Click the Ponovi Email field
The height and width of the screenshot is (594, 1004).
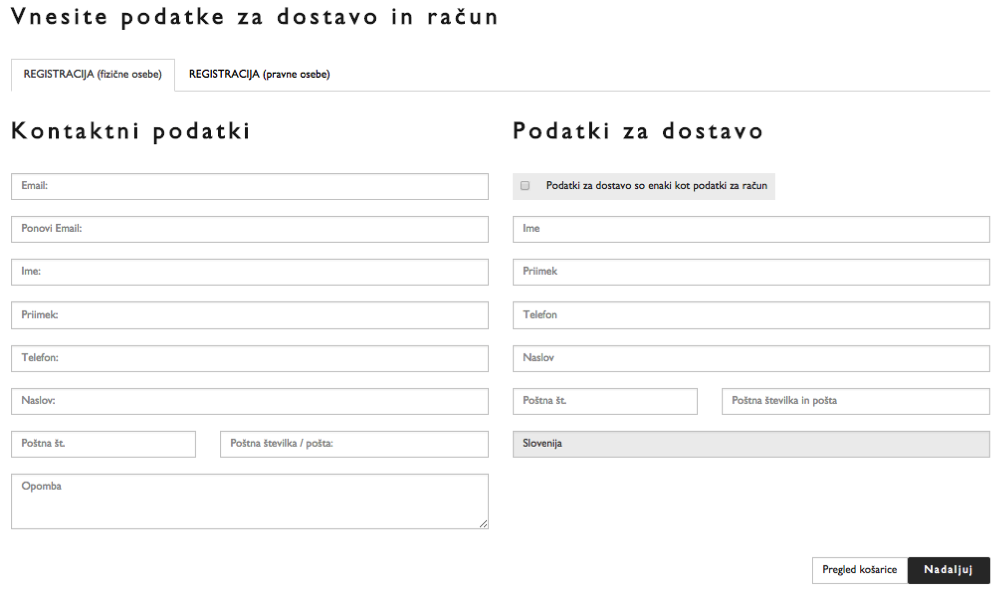tap(249, 229)
